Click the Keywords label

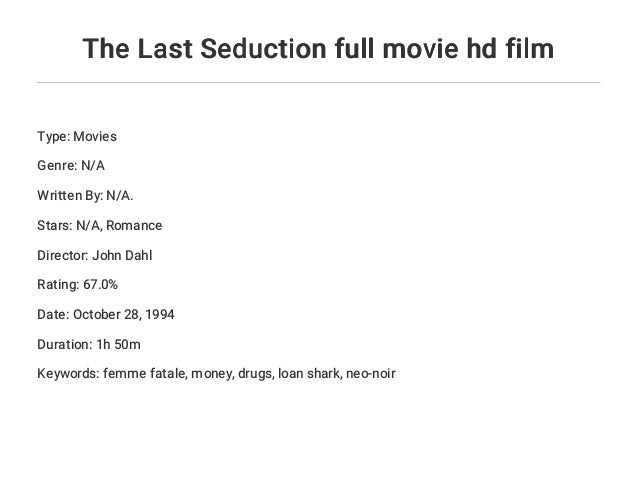[x=68, y=374]
